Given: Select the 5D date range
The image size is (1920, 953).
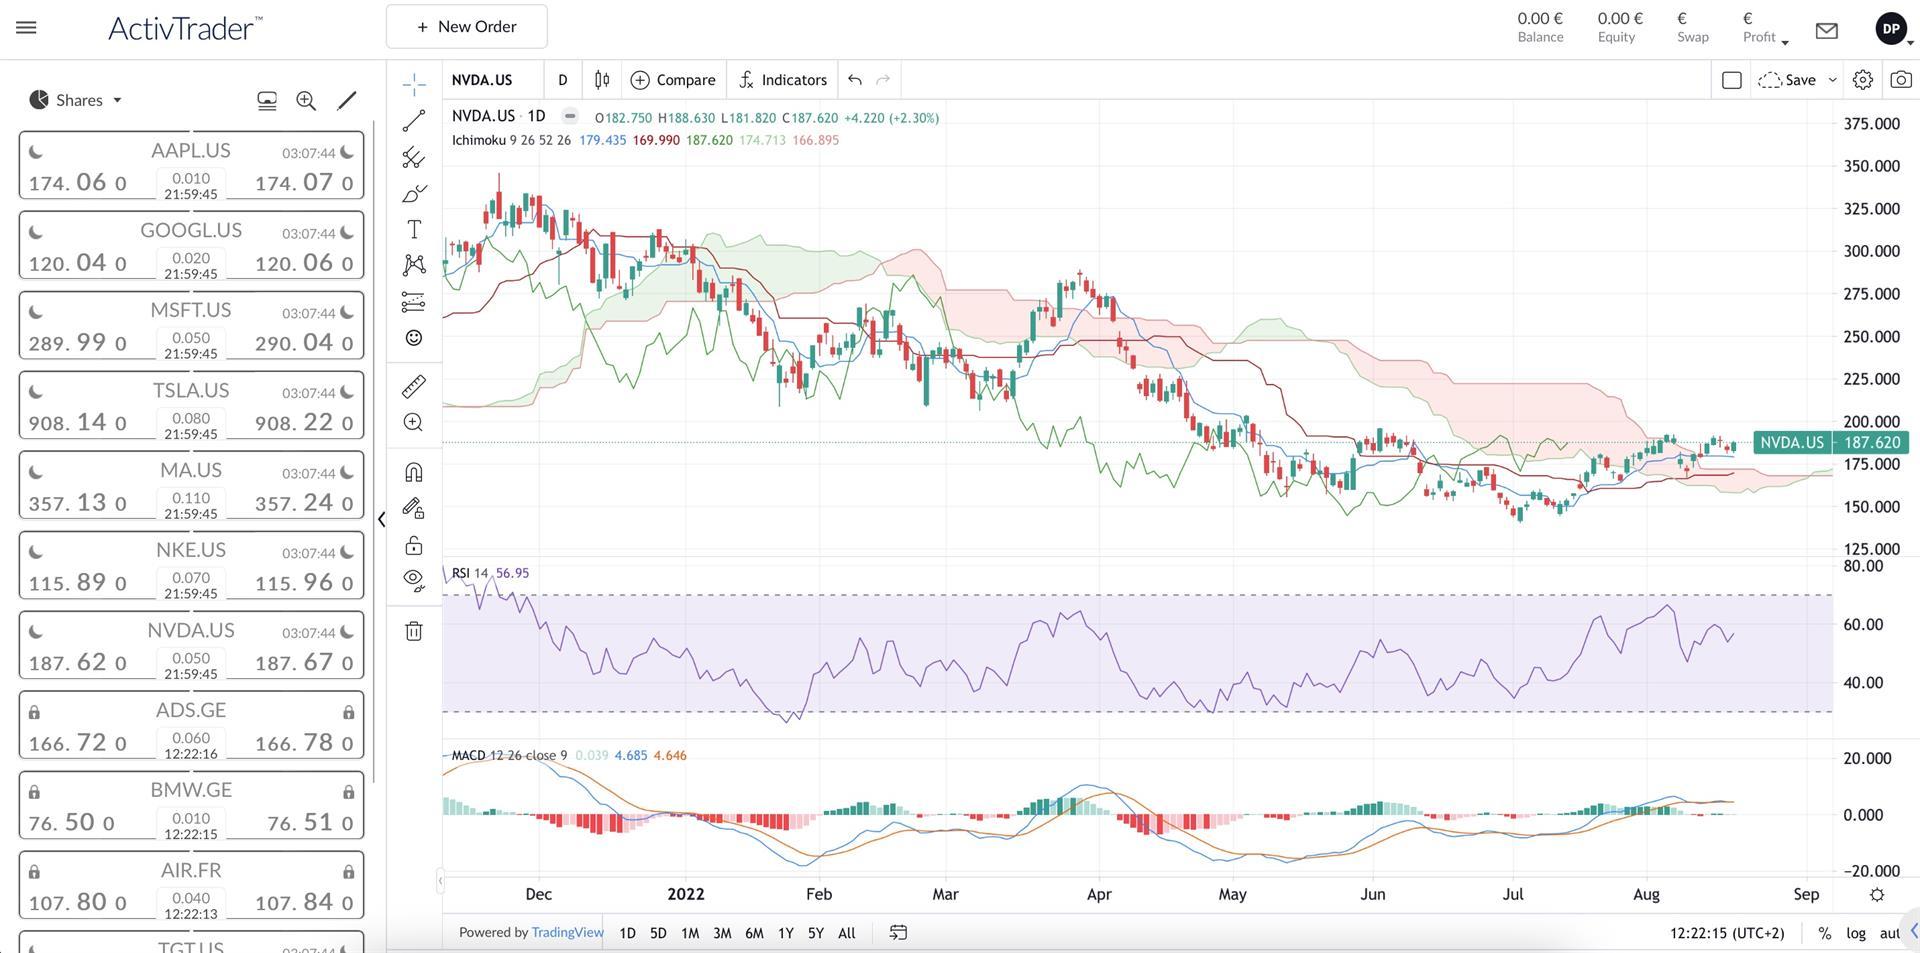Looking at the screenshot, I should pos(658,933).
